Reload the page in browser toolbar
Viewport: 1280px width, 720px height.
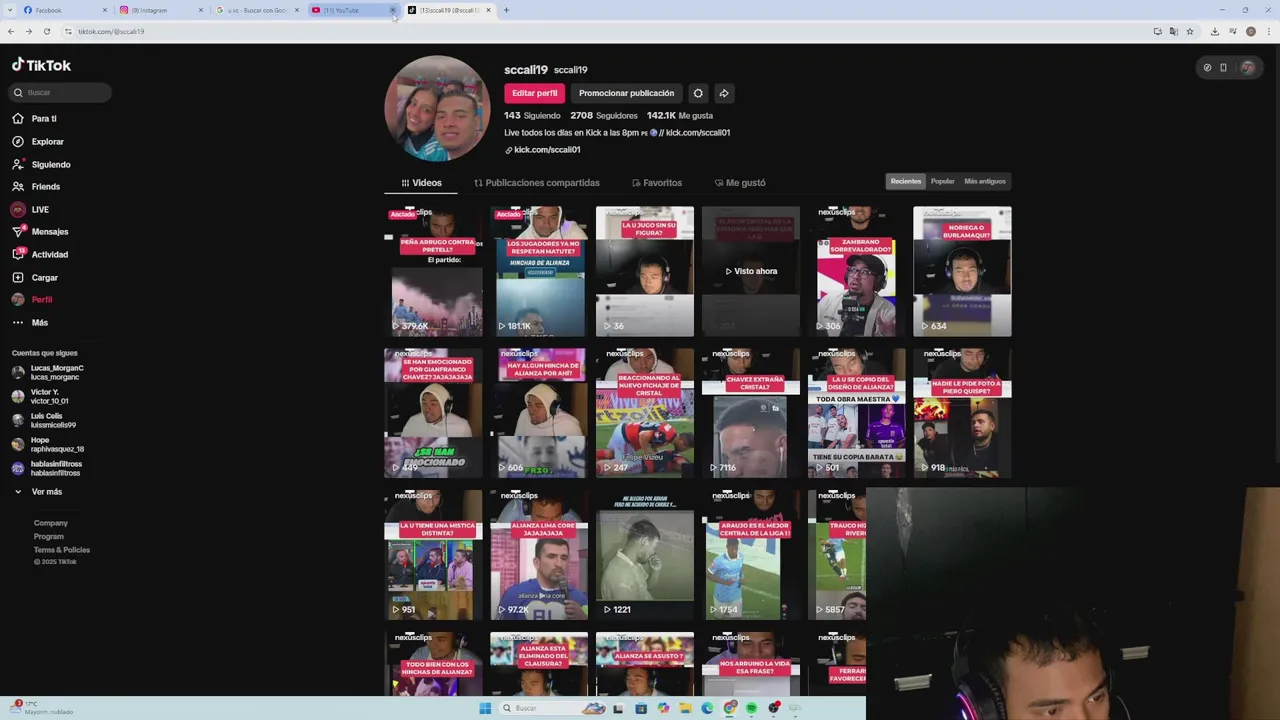pos(46,31)
